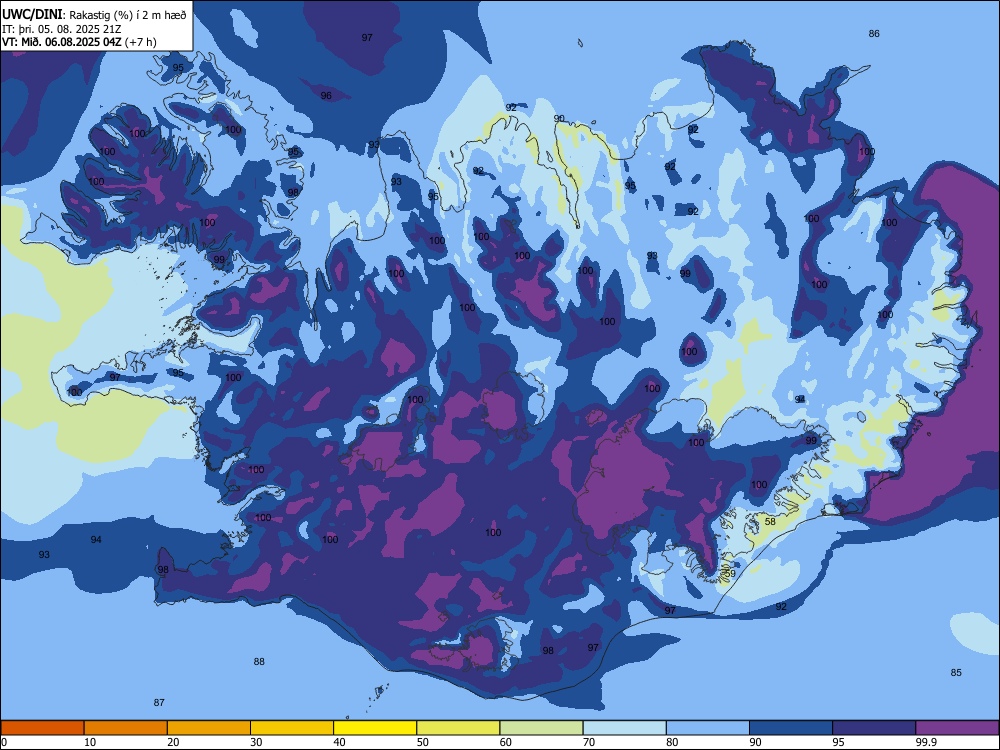Screen dimensions: 1000x750
Task: Click the '86' humidity value over the sea
Action: point(874,34)
